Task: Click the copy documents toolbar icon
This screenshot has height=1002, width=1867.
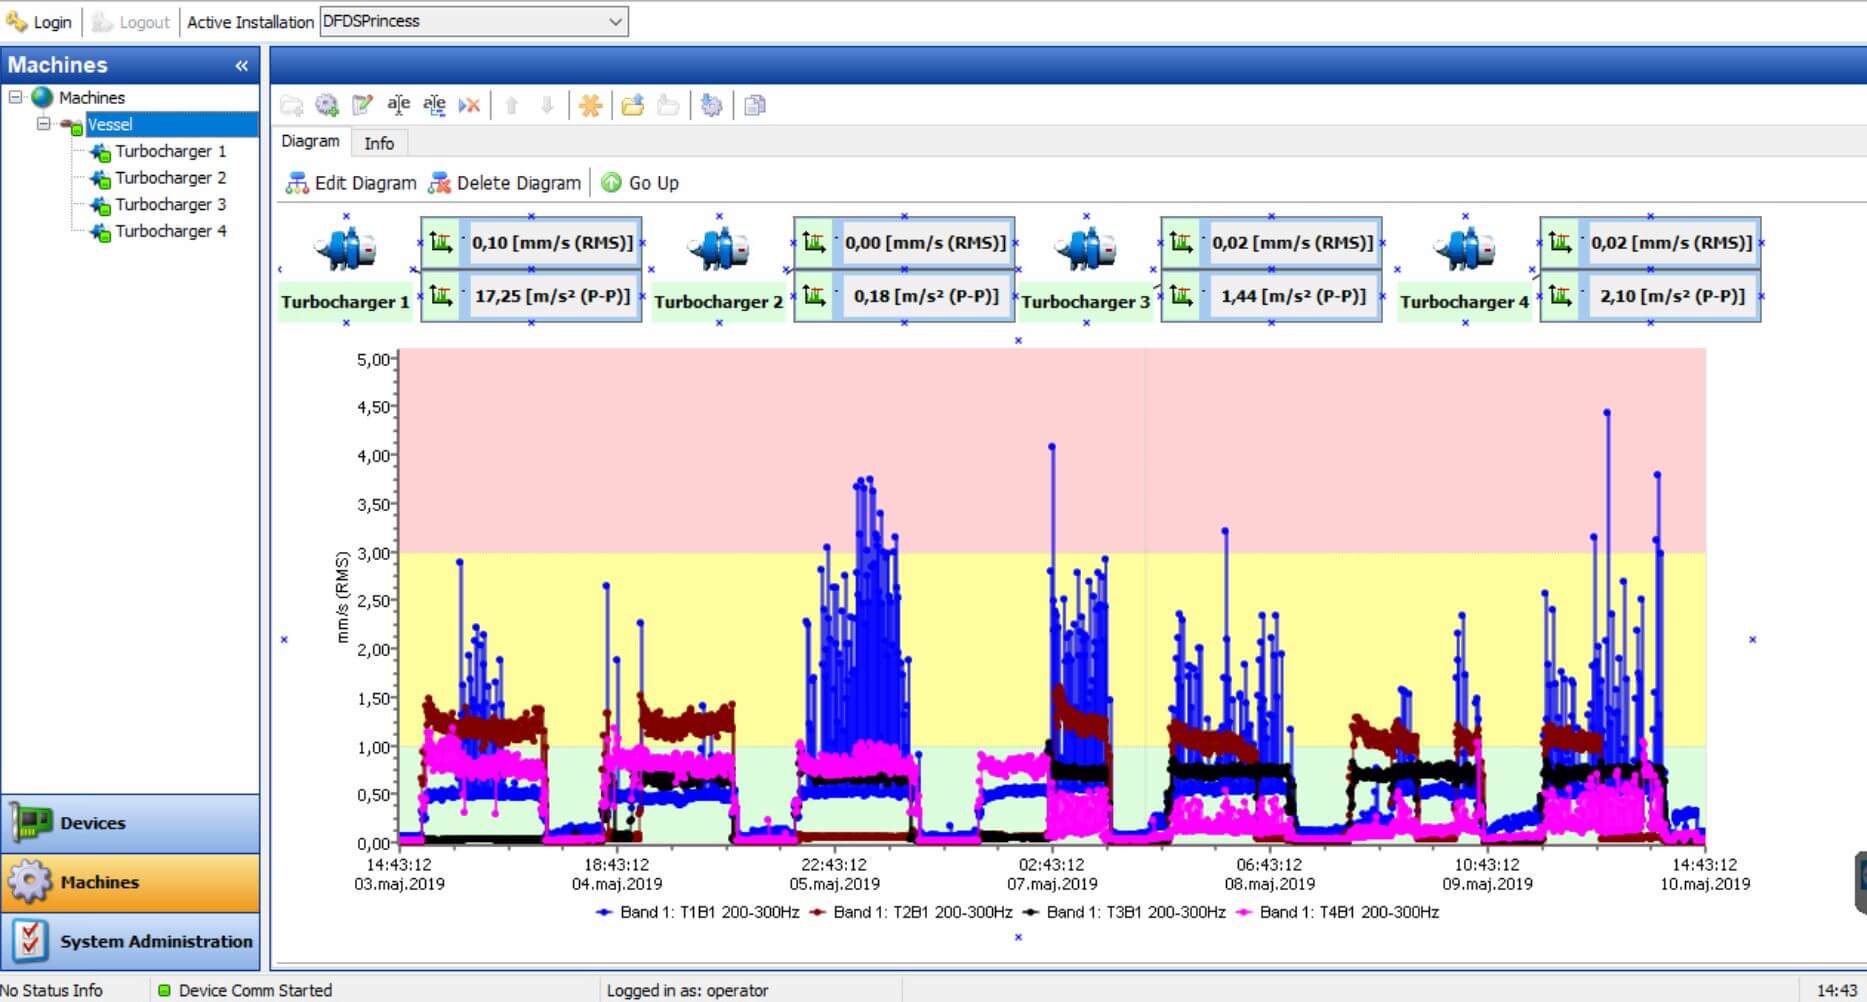Action: [x=755, y=105]
